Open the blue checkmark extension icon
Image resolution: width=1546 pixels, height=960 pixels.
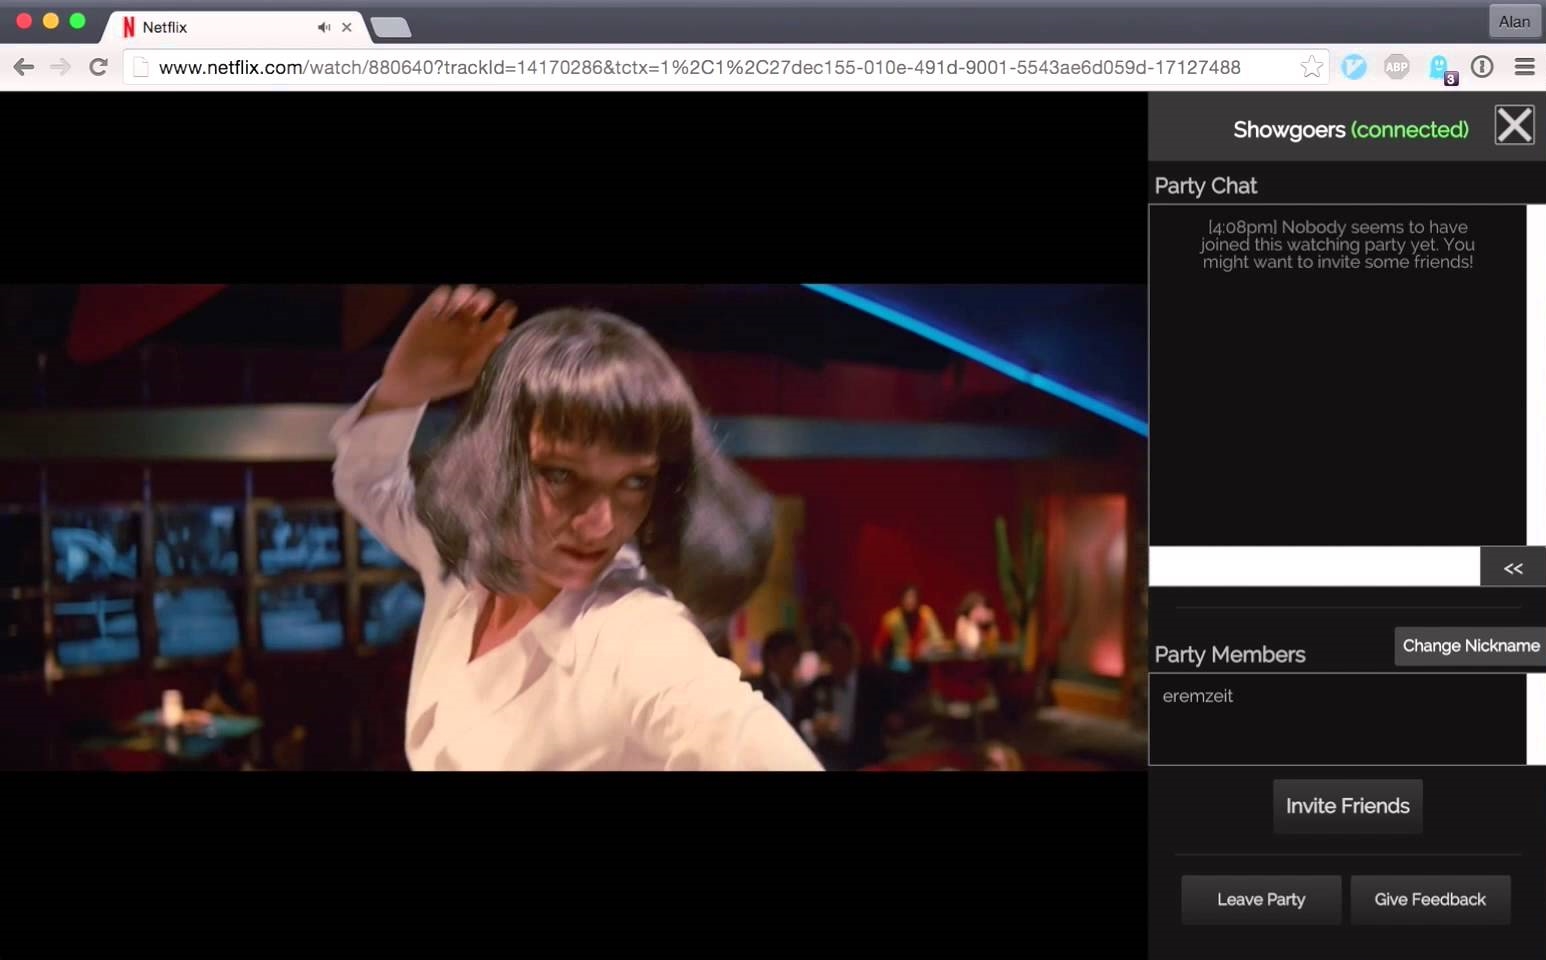(x=1354, y=67)
